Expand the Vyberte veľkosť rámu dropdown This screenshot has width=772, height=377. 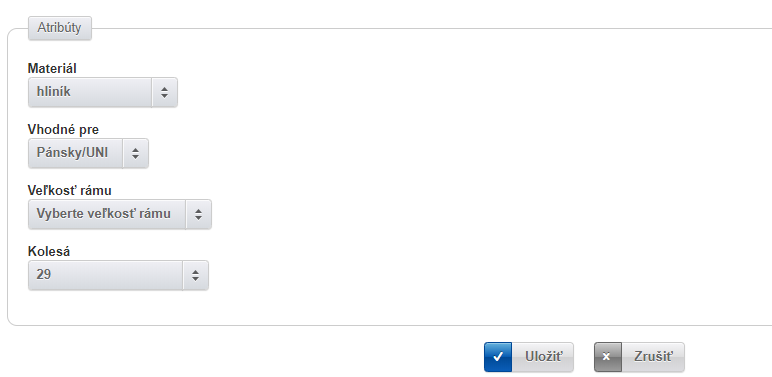click(120, 214)
